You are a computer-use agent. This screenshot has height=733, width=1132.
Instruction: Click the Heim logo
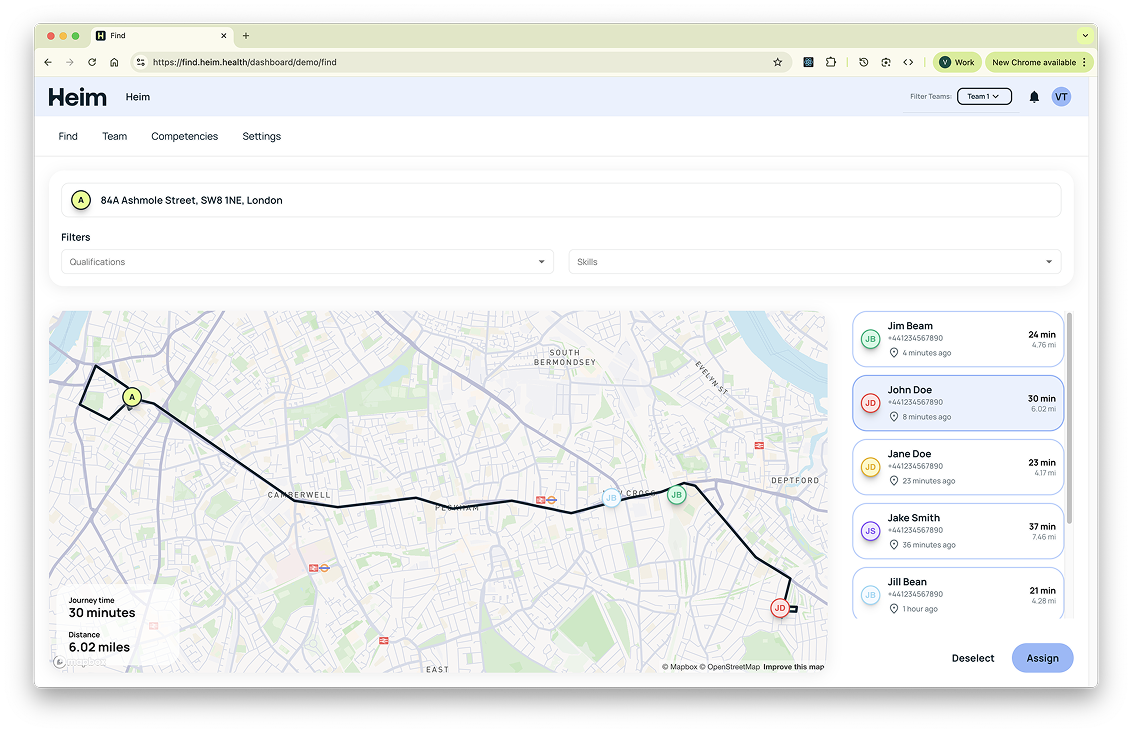pyautogui.click(x=78, y=97)
